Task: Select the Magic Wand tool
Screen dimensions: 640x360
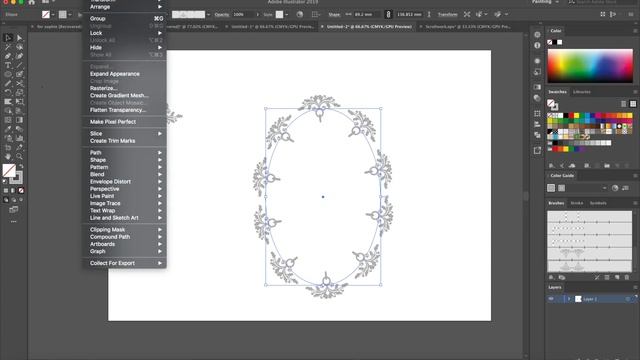Action: coord(8,47)
